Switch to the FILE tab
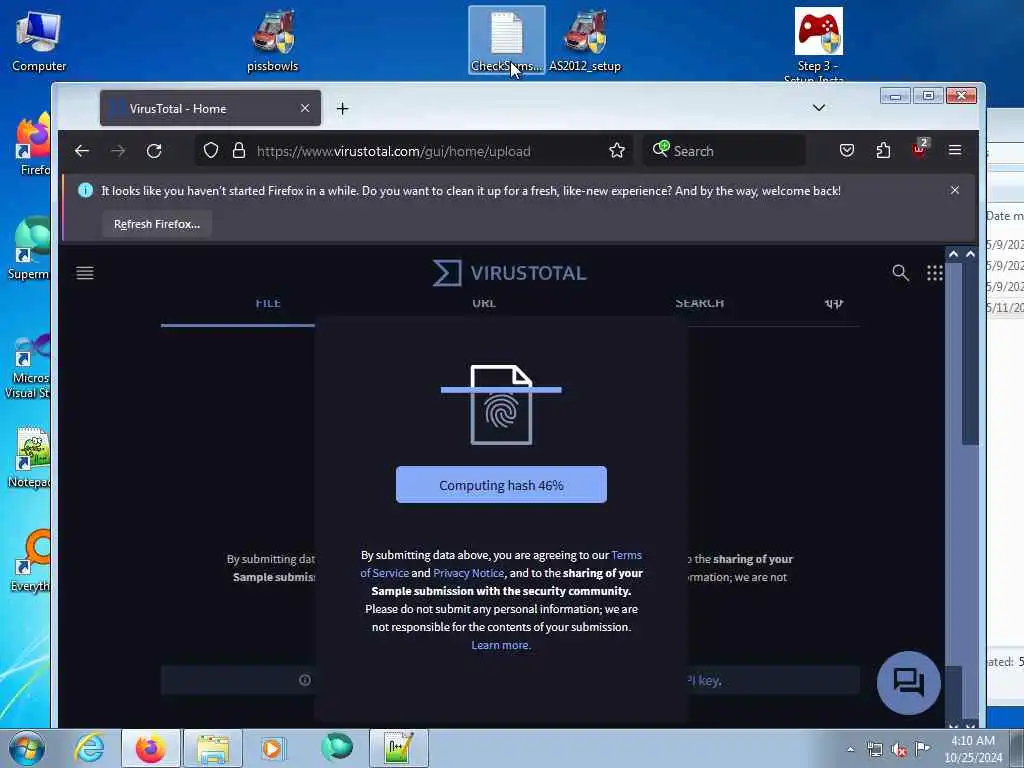 [268, 303]
